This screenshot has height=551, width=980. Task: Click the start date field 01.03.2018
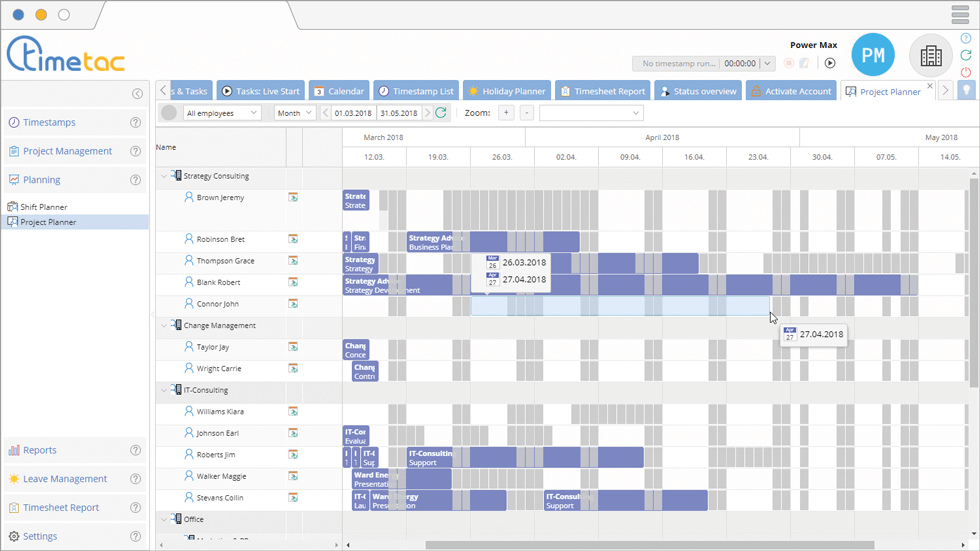354,113
